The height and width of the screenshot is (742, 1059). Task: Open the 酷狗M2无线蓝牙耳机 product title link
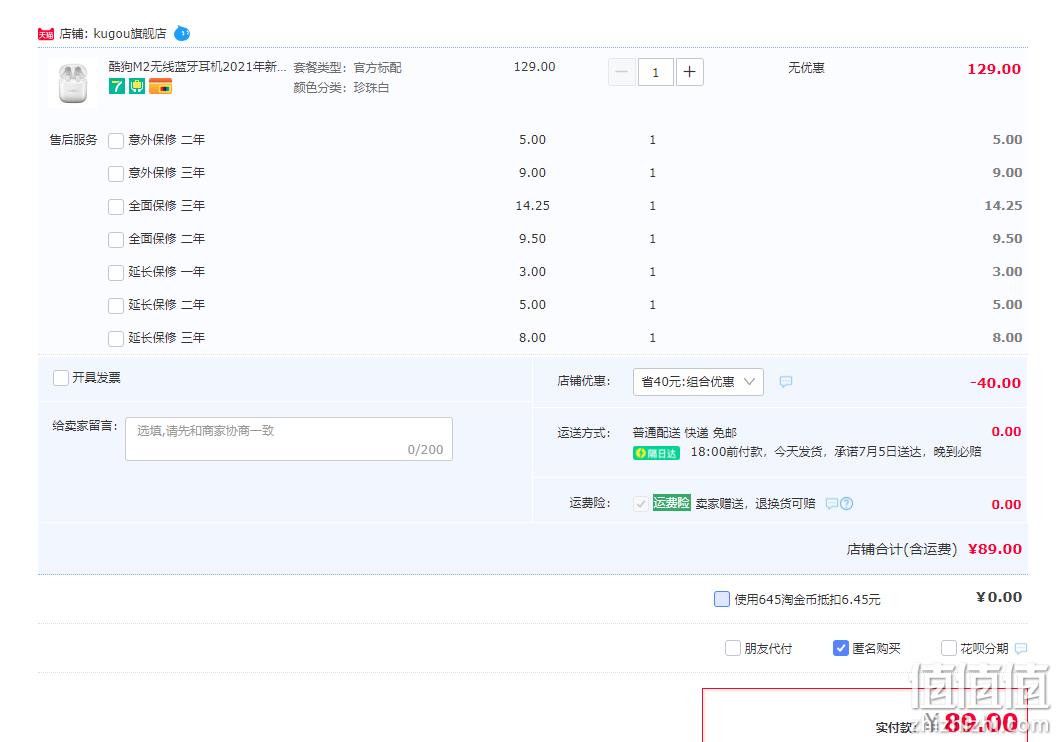pos(197,67)
